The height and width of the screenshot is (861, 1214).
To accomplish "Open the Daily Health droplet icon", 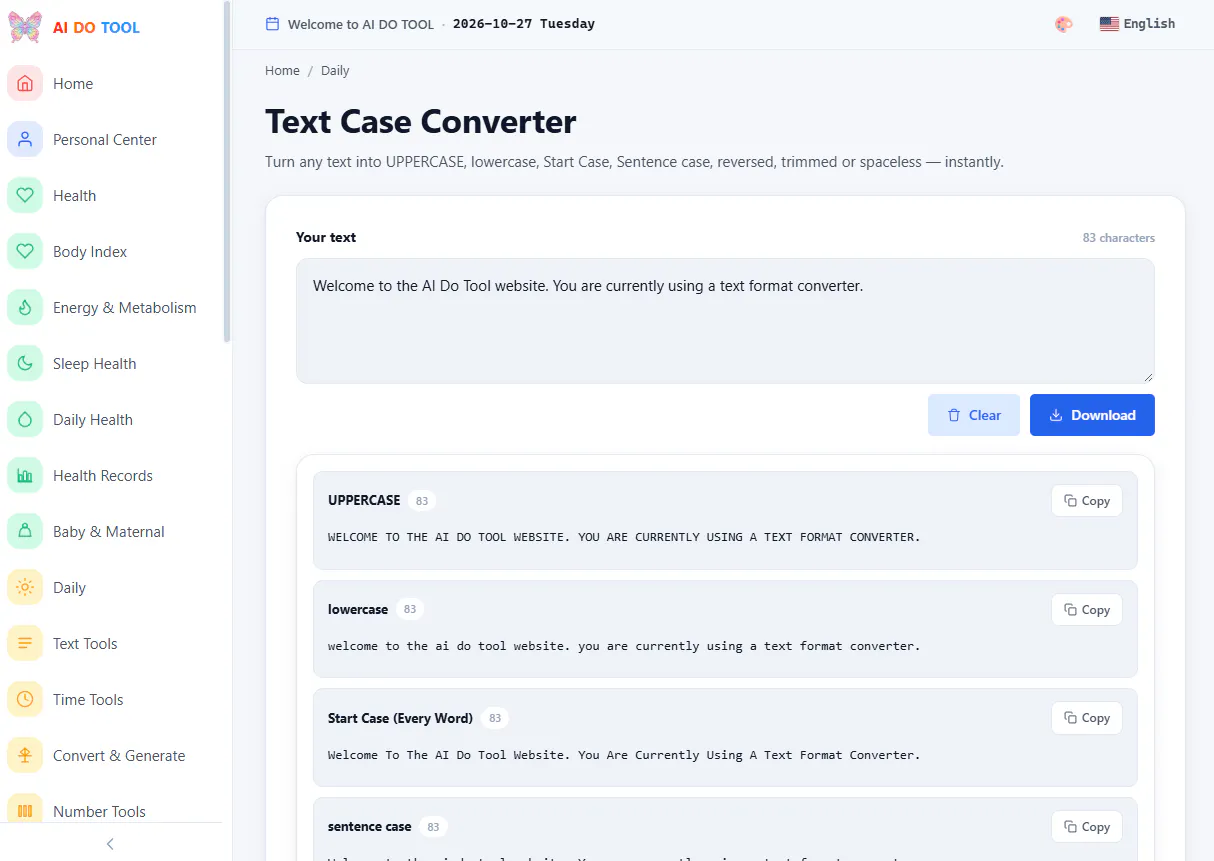I will tap(25, 420).
